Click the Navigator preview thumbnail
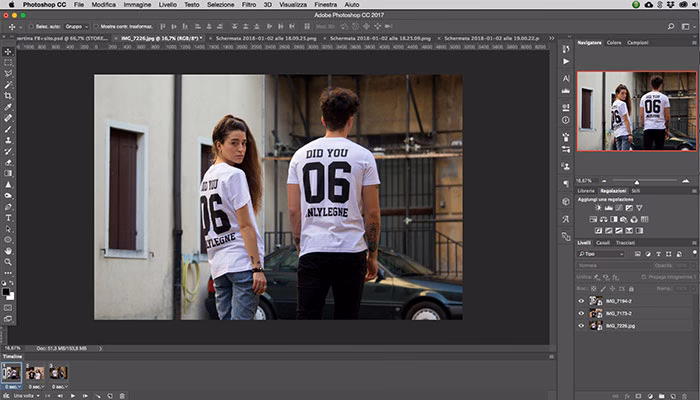 (637, 111)
